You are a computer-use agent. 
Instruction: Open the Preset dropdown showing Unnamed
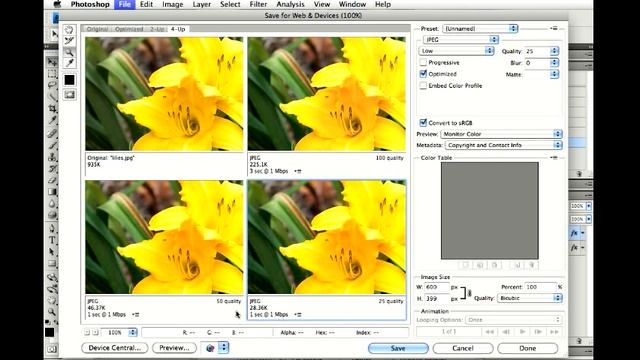[x=480, y=29]
